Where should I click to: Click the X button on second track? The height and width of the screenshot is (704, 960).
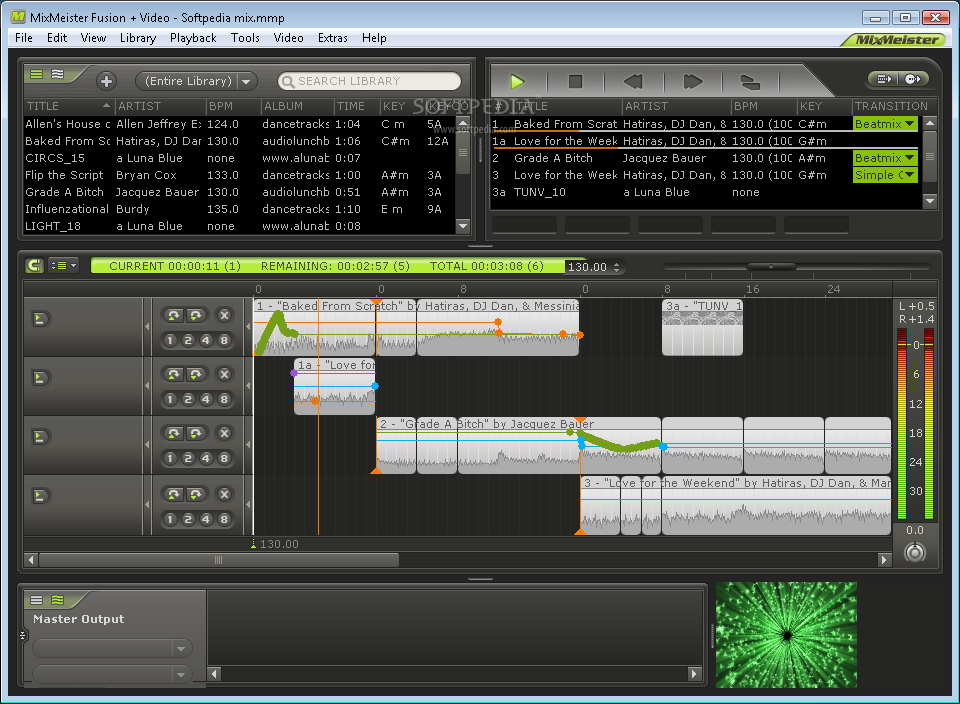tap(225, 374)
